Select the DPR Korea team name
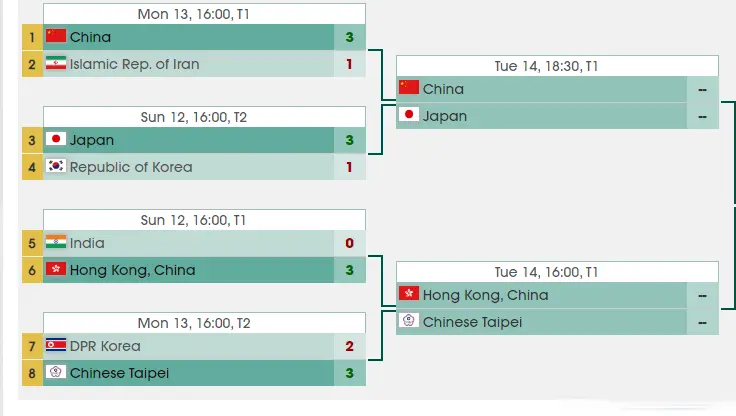 105,346
